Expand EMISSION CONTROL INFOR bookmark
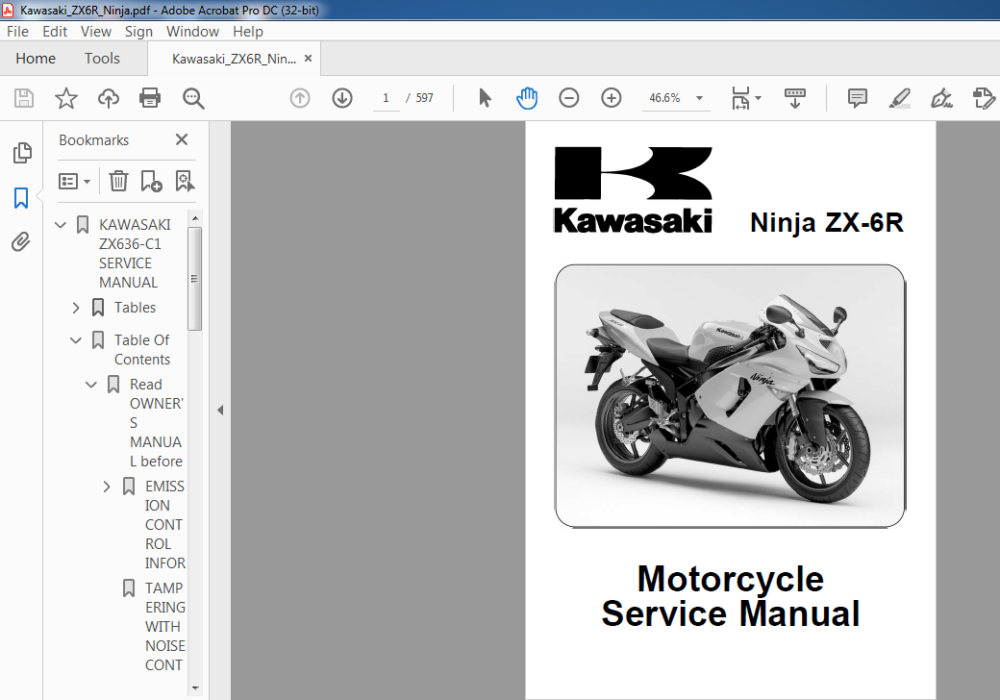1000x700 pixels. click(x=107, y=487)
